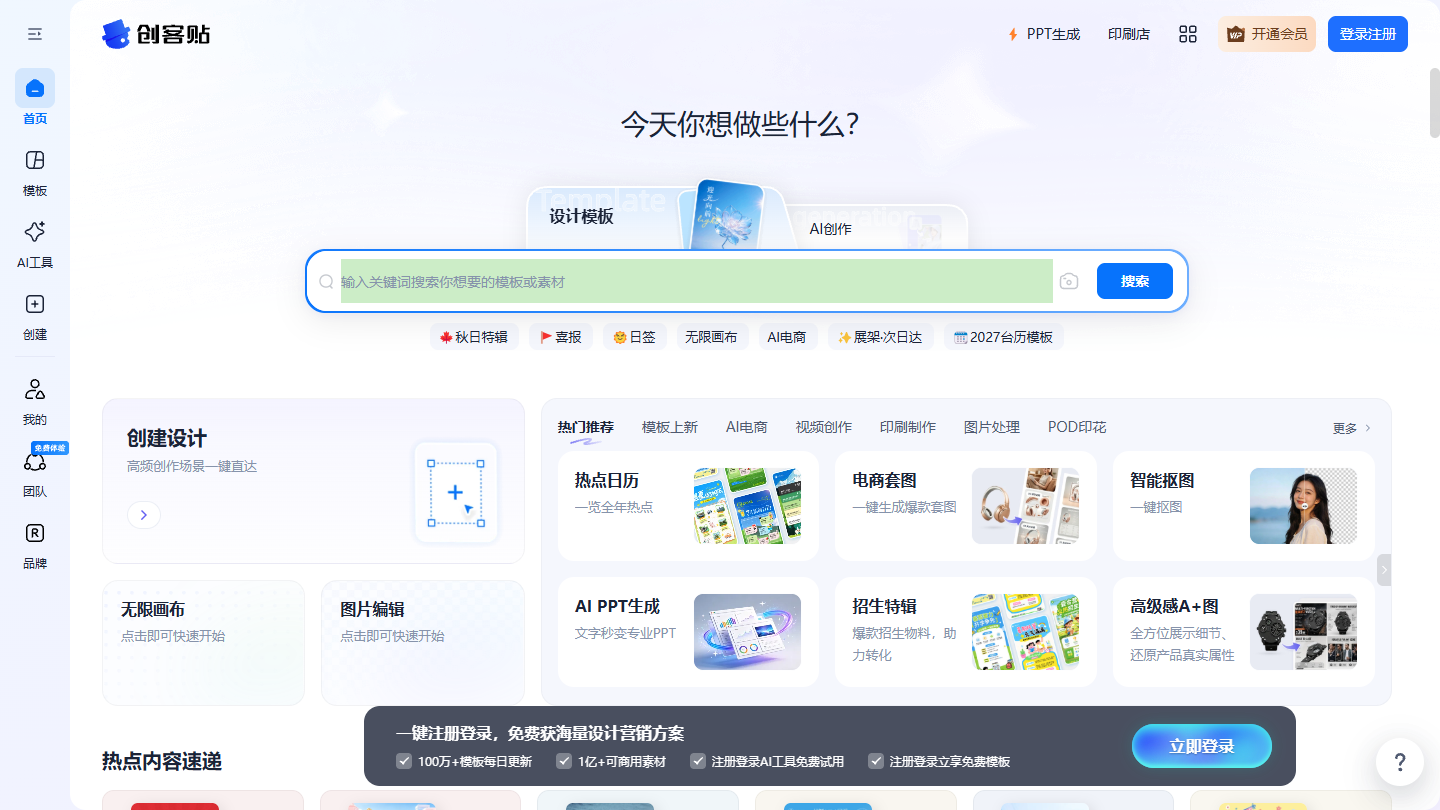Switch to AI电商 tab
Screen dimensions: 1440x810
point(747,427)
